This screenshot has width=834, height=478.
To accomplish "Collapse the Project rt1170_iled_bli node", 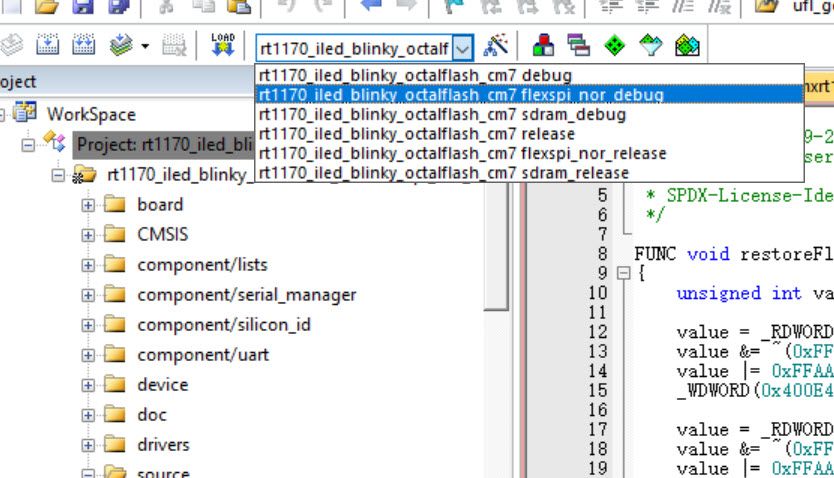I will 28,145.
